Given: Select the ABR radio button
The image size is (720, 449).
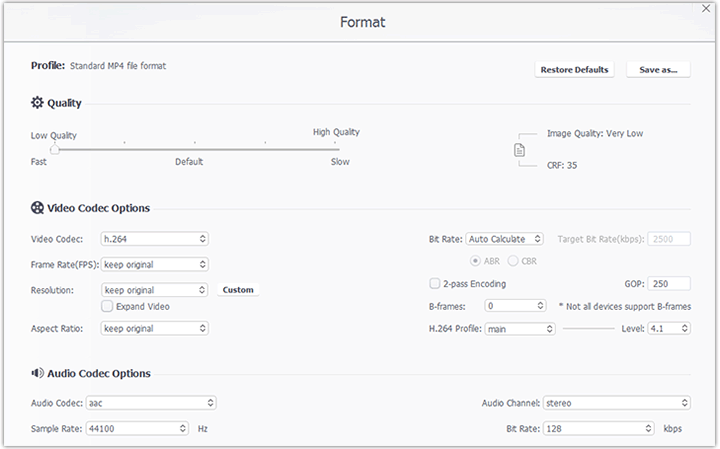Looking at the screenshot, I should 475,261.
